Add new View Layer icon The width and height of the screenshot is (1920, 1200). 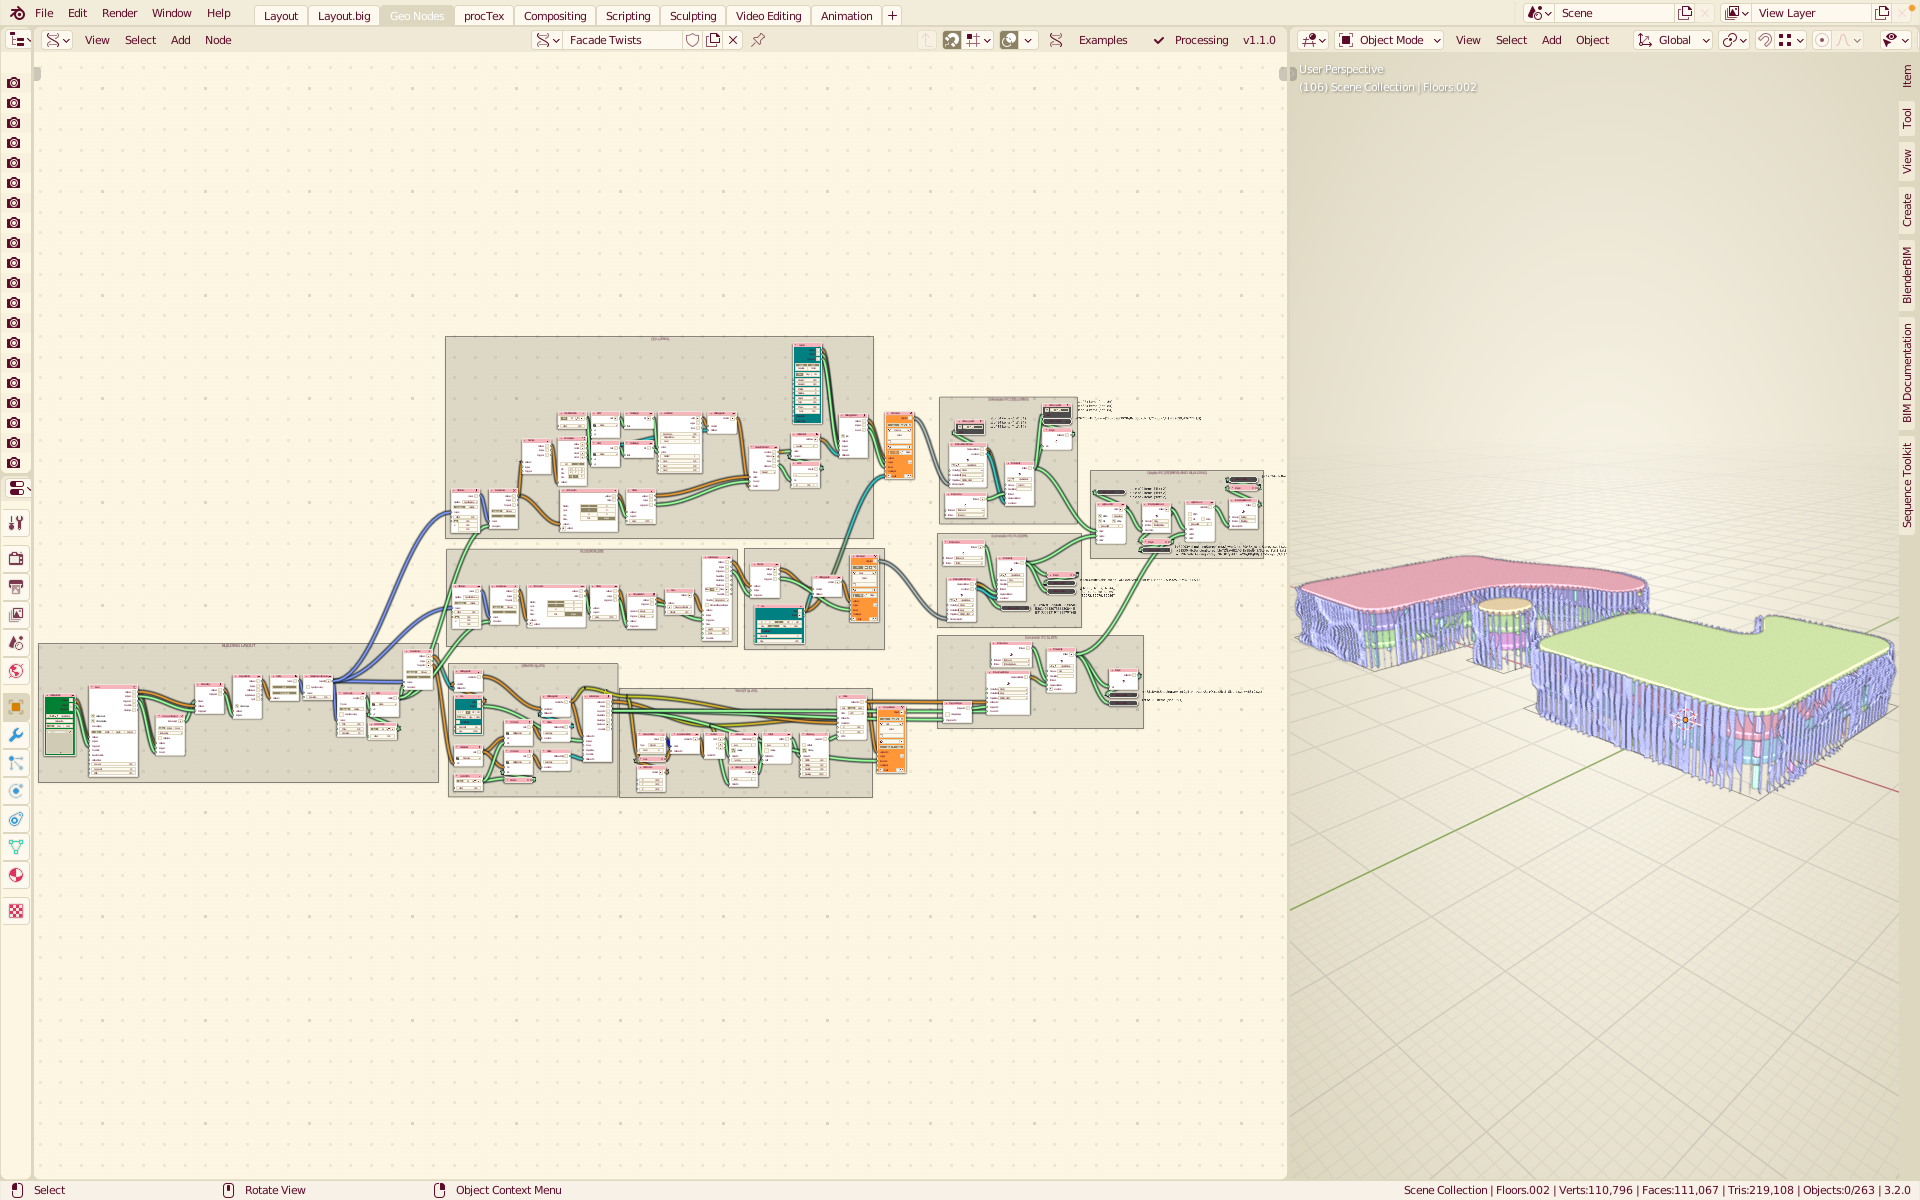point(1882,13)
